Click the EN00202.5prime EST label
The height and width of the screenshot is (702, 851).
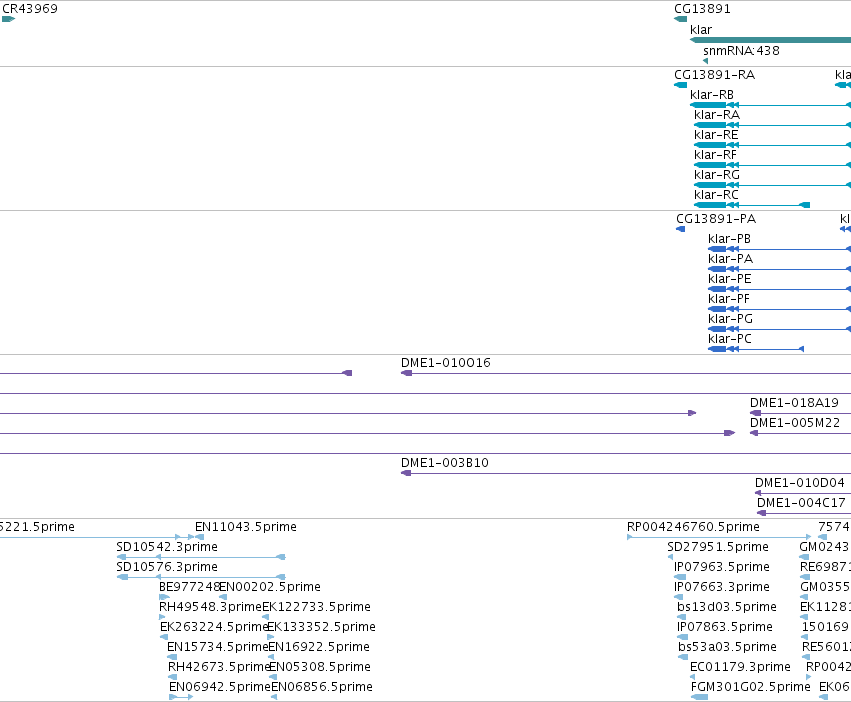click(x=270, y=587)
